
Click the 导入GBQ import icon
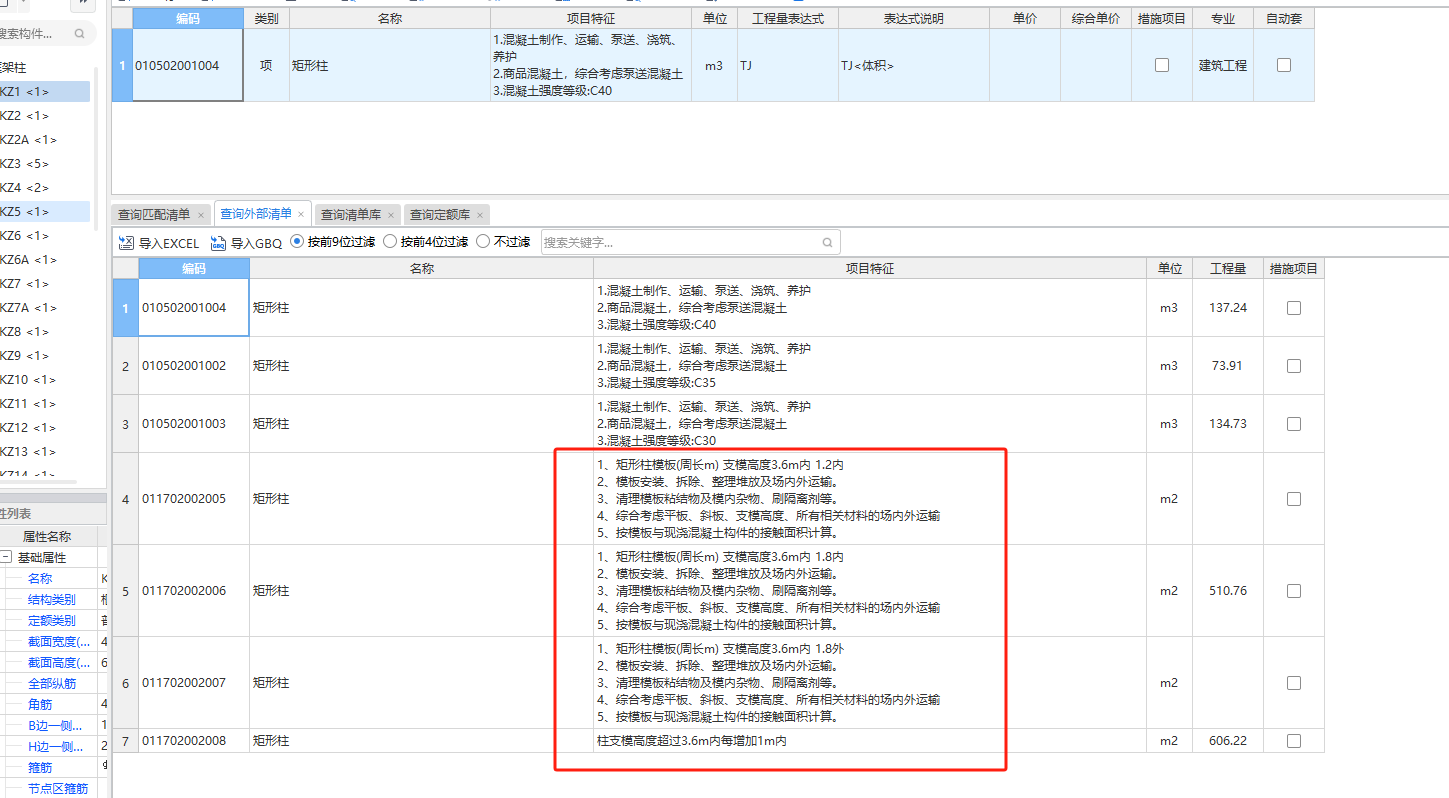(218, 242)
